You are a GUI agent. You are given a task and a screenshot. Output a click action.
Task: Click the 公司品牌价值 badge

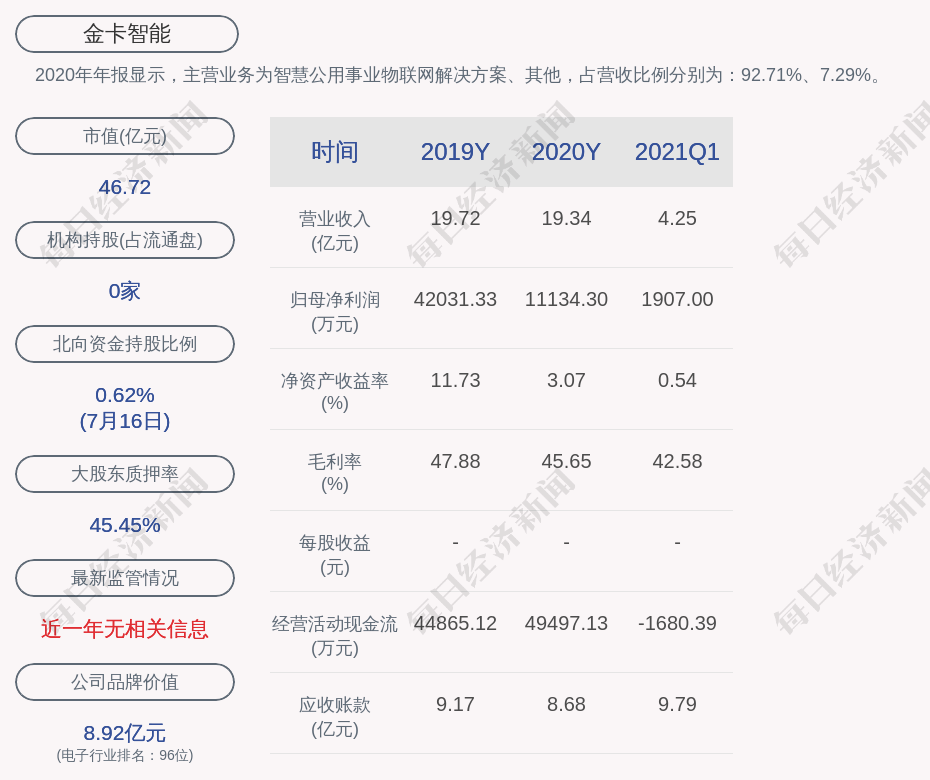pos(124,682)
